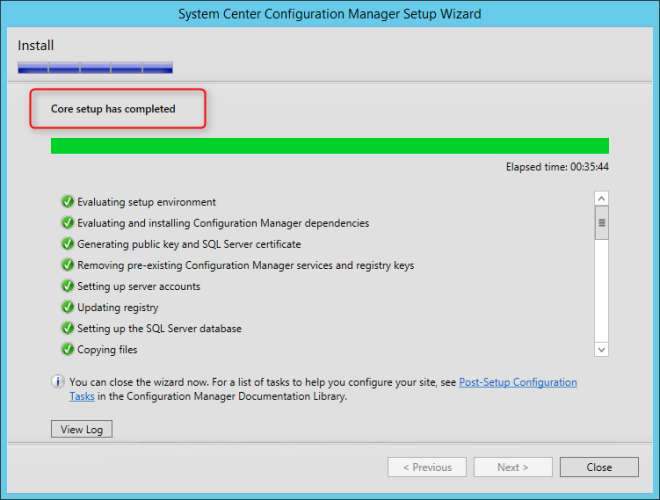Viewport: 660px width, 500px height.
Task: Click the information icon near the closing note
Action: (x=59, y=382)
